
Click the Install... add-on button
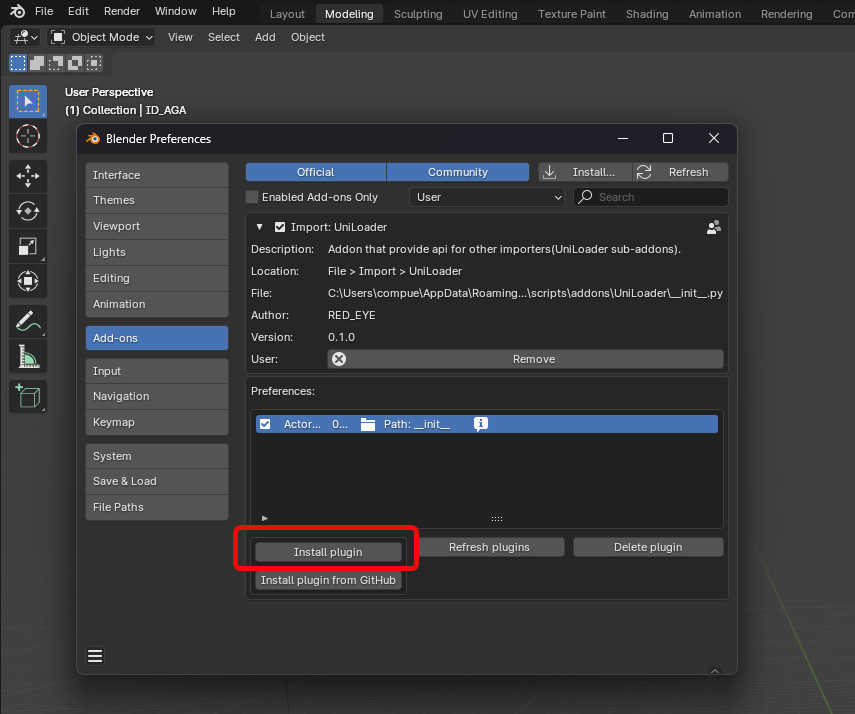coord(586,172)
